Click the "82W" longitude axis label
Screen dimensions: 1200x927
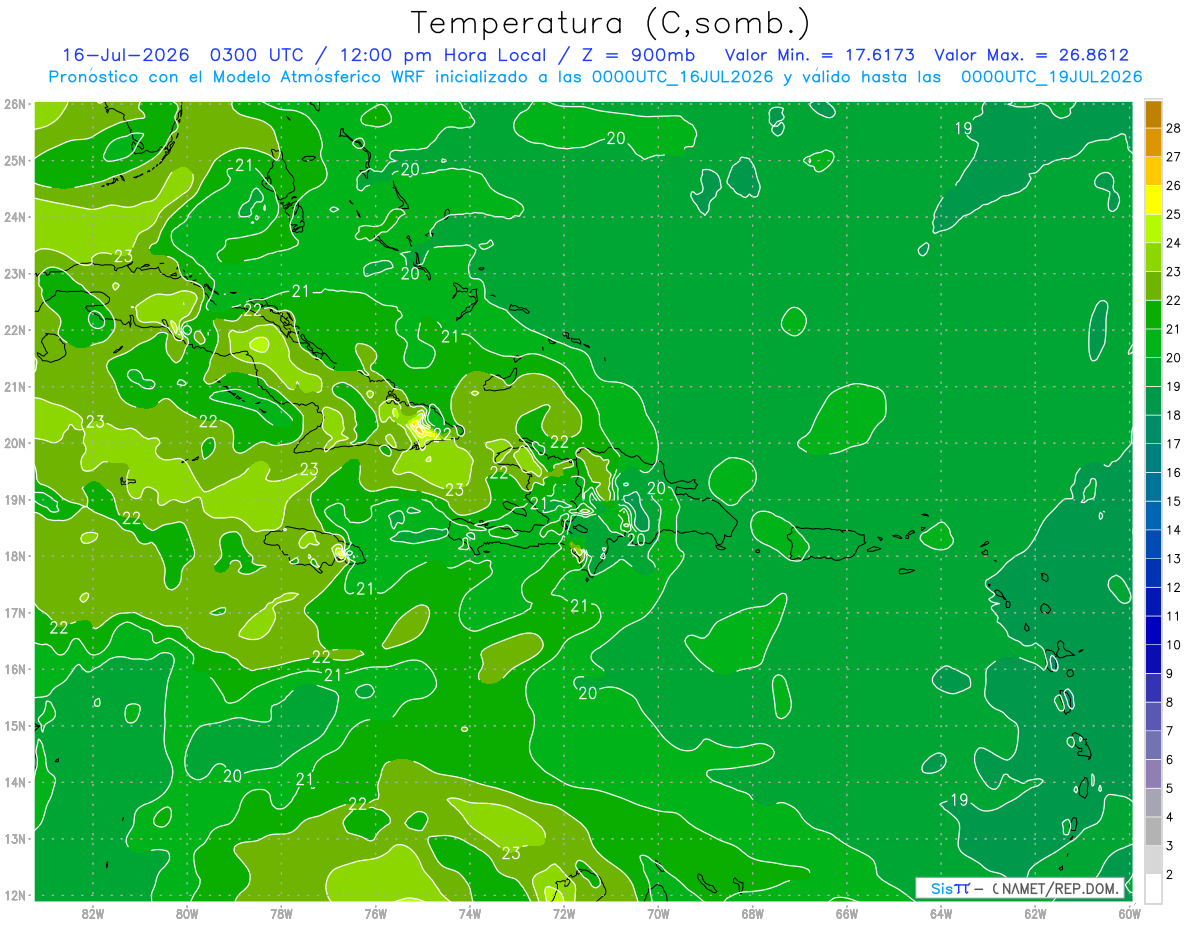(93, 913)
